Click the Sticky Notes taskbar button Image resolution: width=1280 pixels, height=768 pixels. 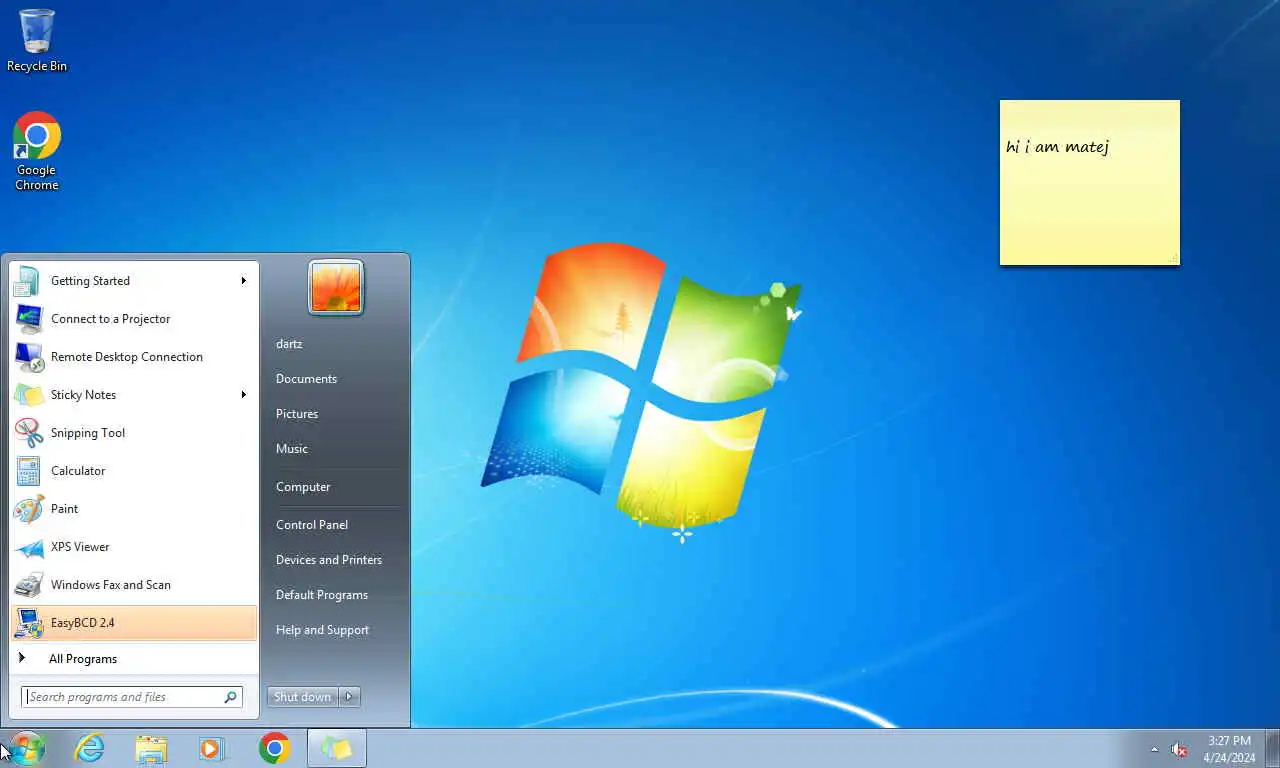tap(337, 748)
